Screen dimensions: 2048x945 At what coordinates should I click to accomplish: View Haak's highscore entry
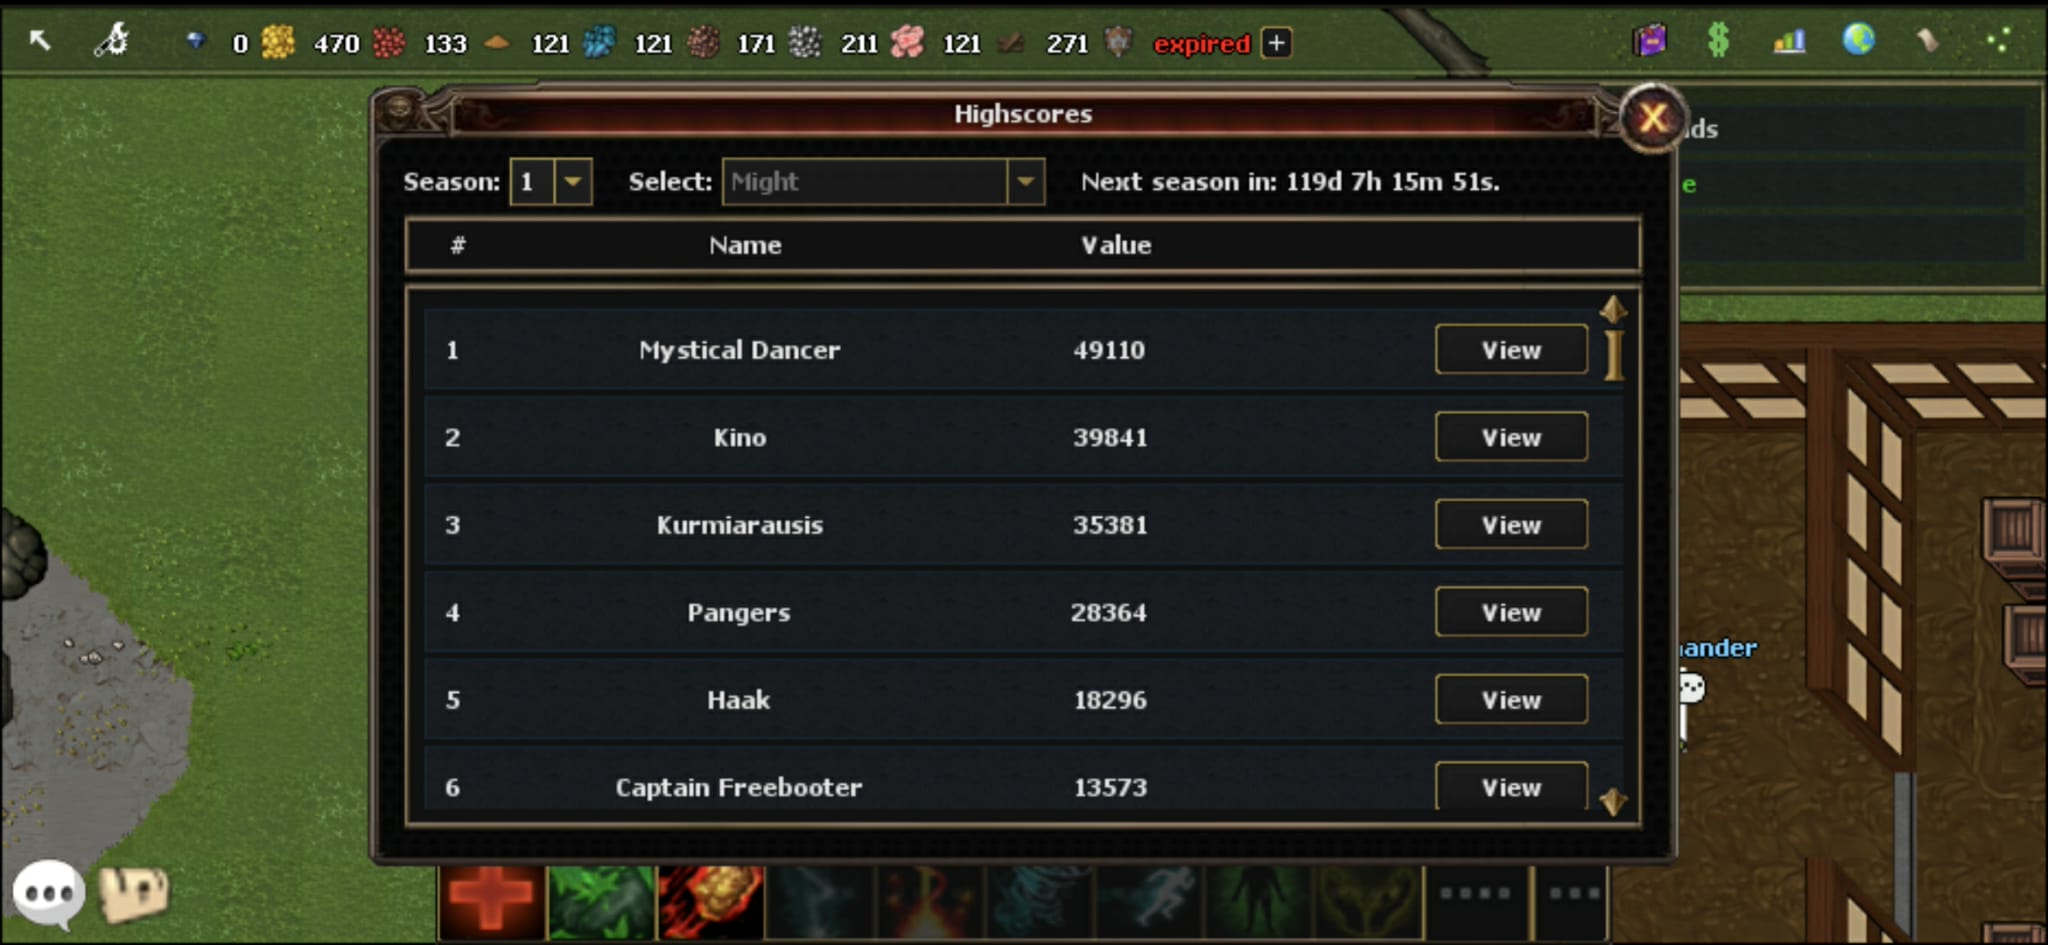1511,700
